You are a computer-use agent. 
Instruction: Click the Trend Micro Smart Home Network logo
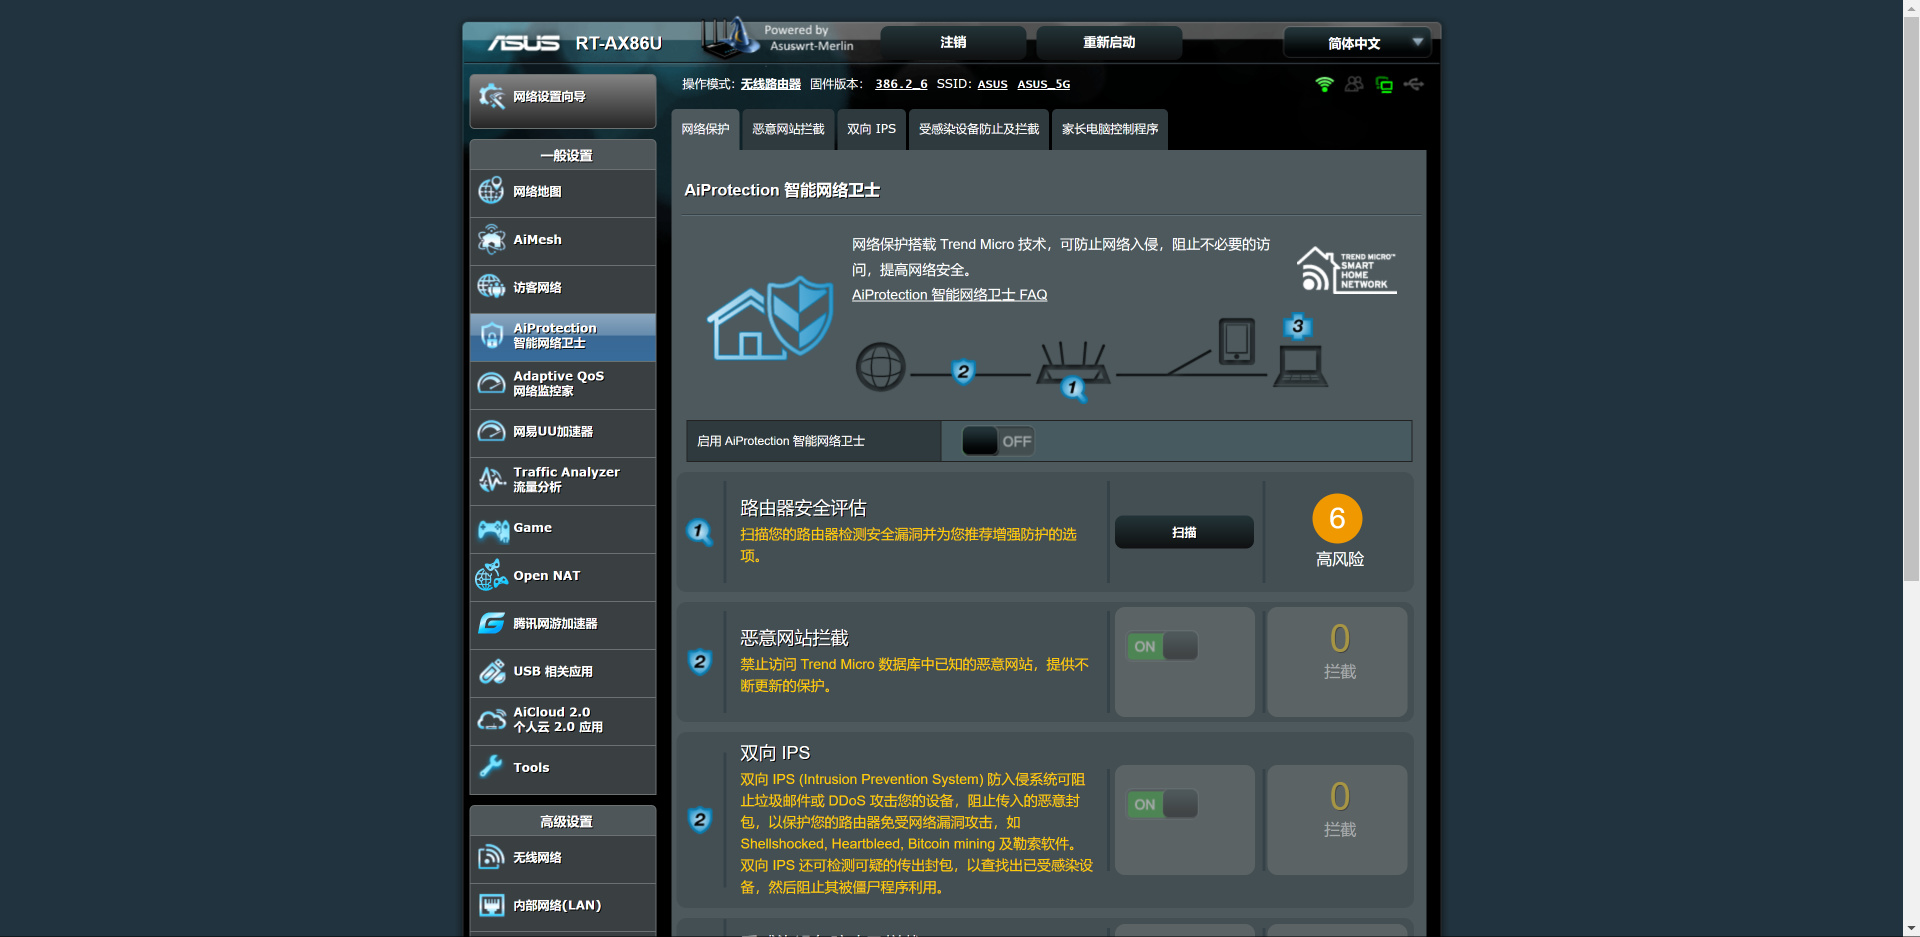1346,269
